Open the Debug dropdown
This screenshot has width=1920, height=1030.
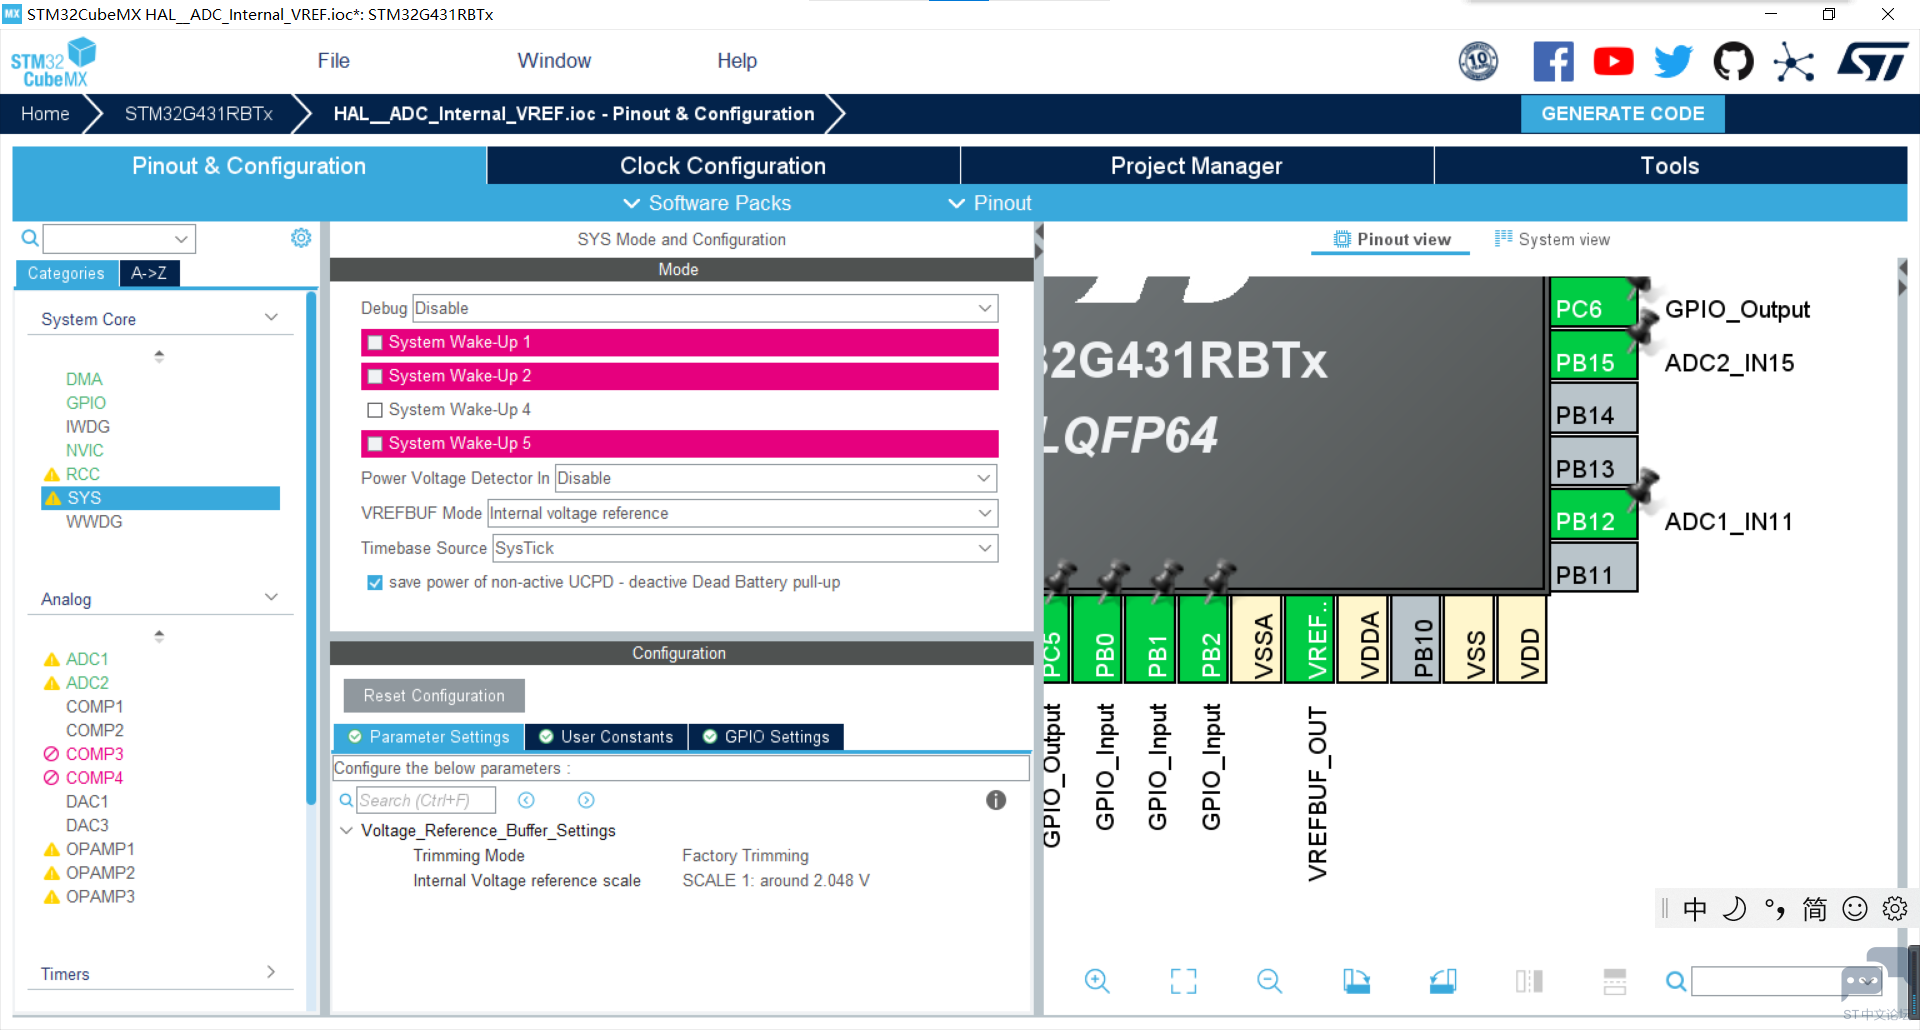[x=705, y=308]
